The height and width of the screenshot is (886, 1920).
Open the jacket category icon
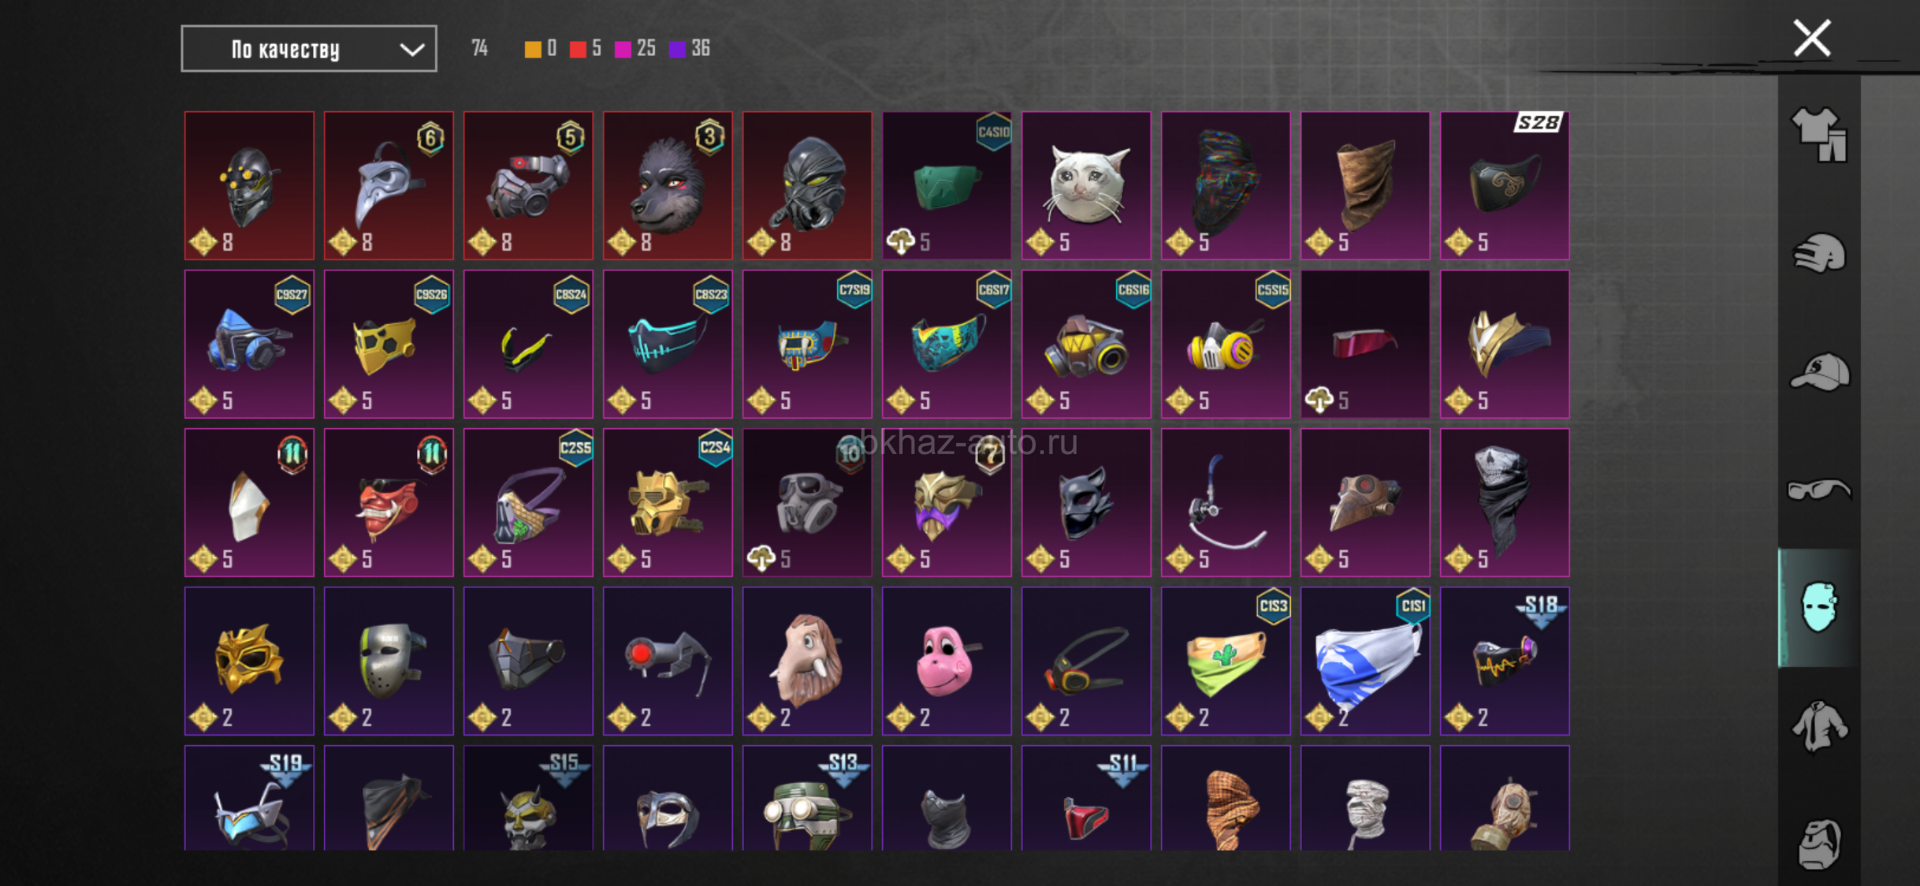tap(1819, 726)
